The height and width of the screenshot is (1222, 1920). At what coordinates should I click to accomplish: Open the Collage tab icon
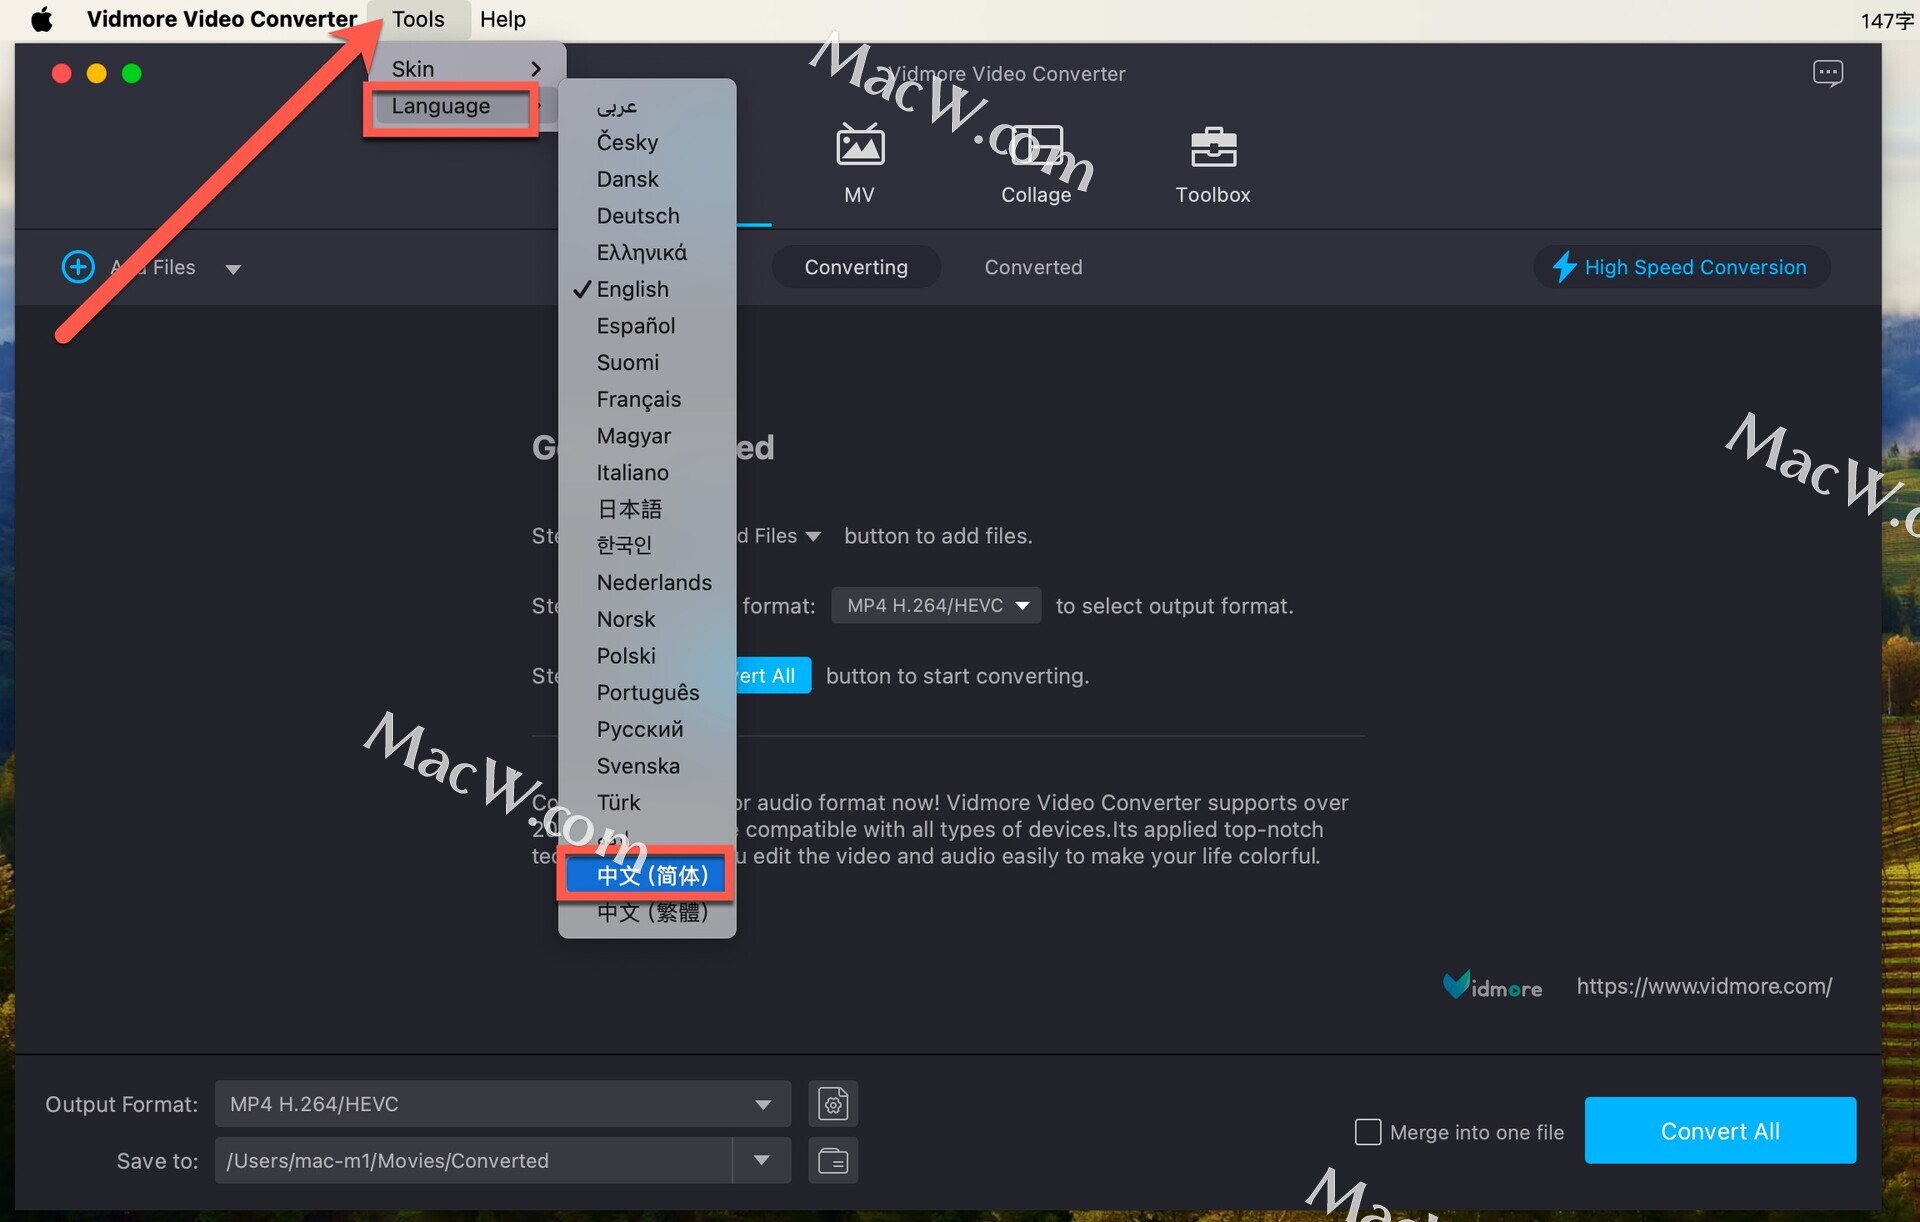pos(1036,147)
